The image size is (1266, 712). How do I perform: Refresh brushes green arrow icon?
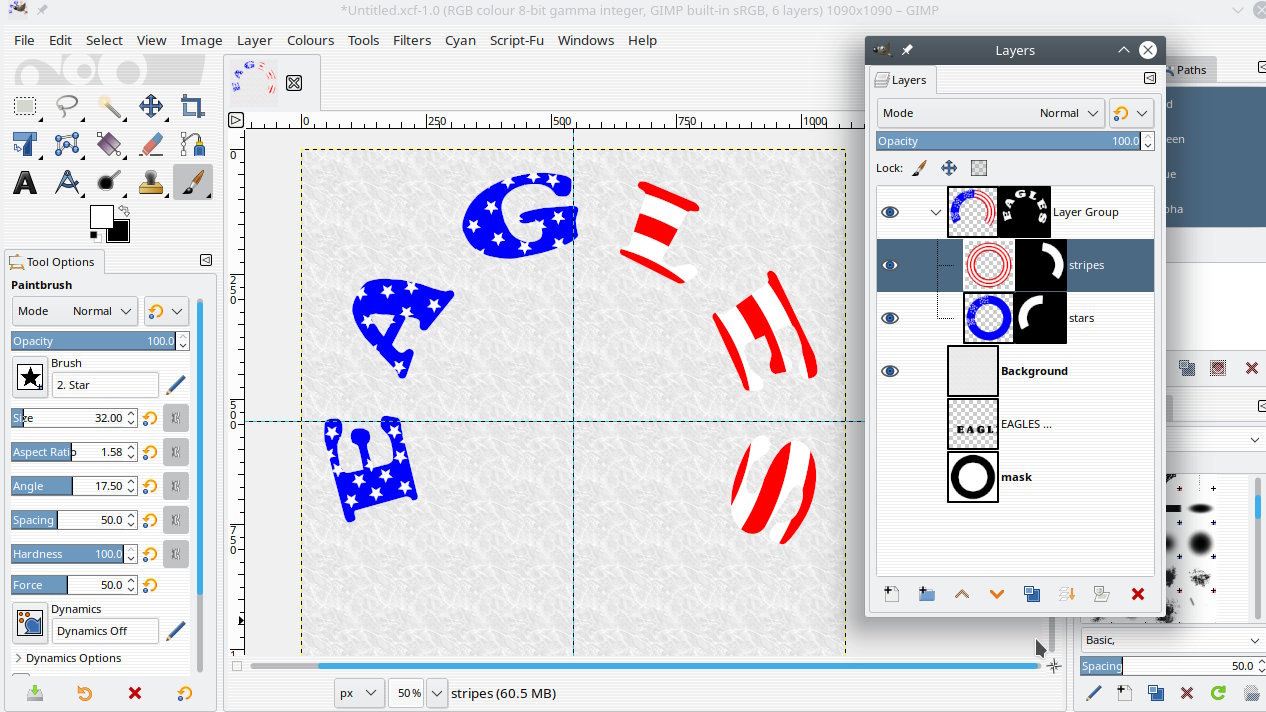click(1218, 692)
